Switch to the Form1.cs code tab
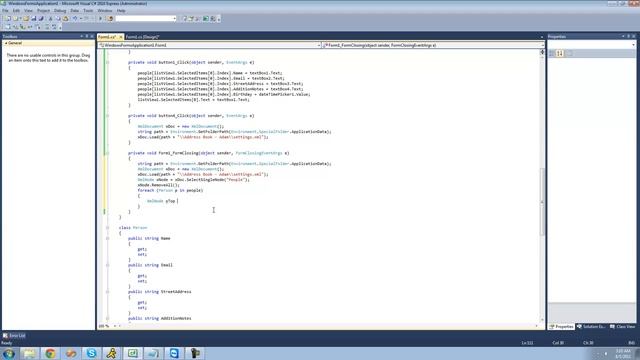 point(107,37)
